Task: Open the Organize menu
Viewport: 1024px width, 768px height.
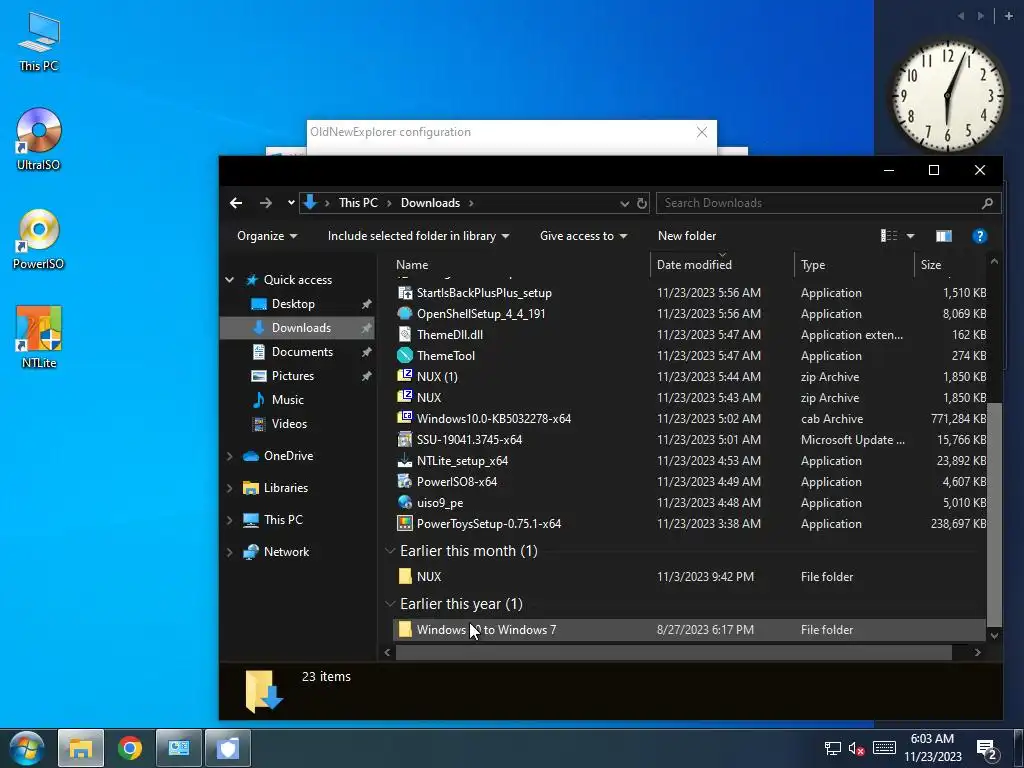Action: pos(266,236)
